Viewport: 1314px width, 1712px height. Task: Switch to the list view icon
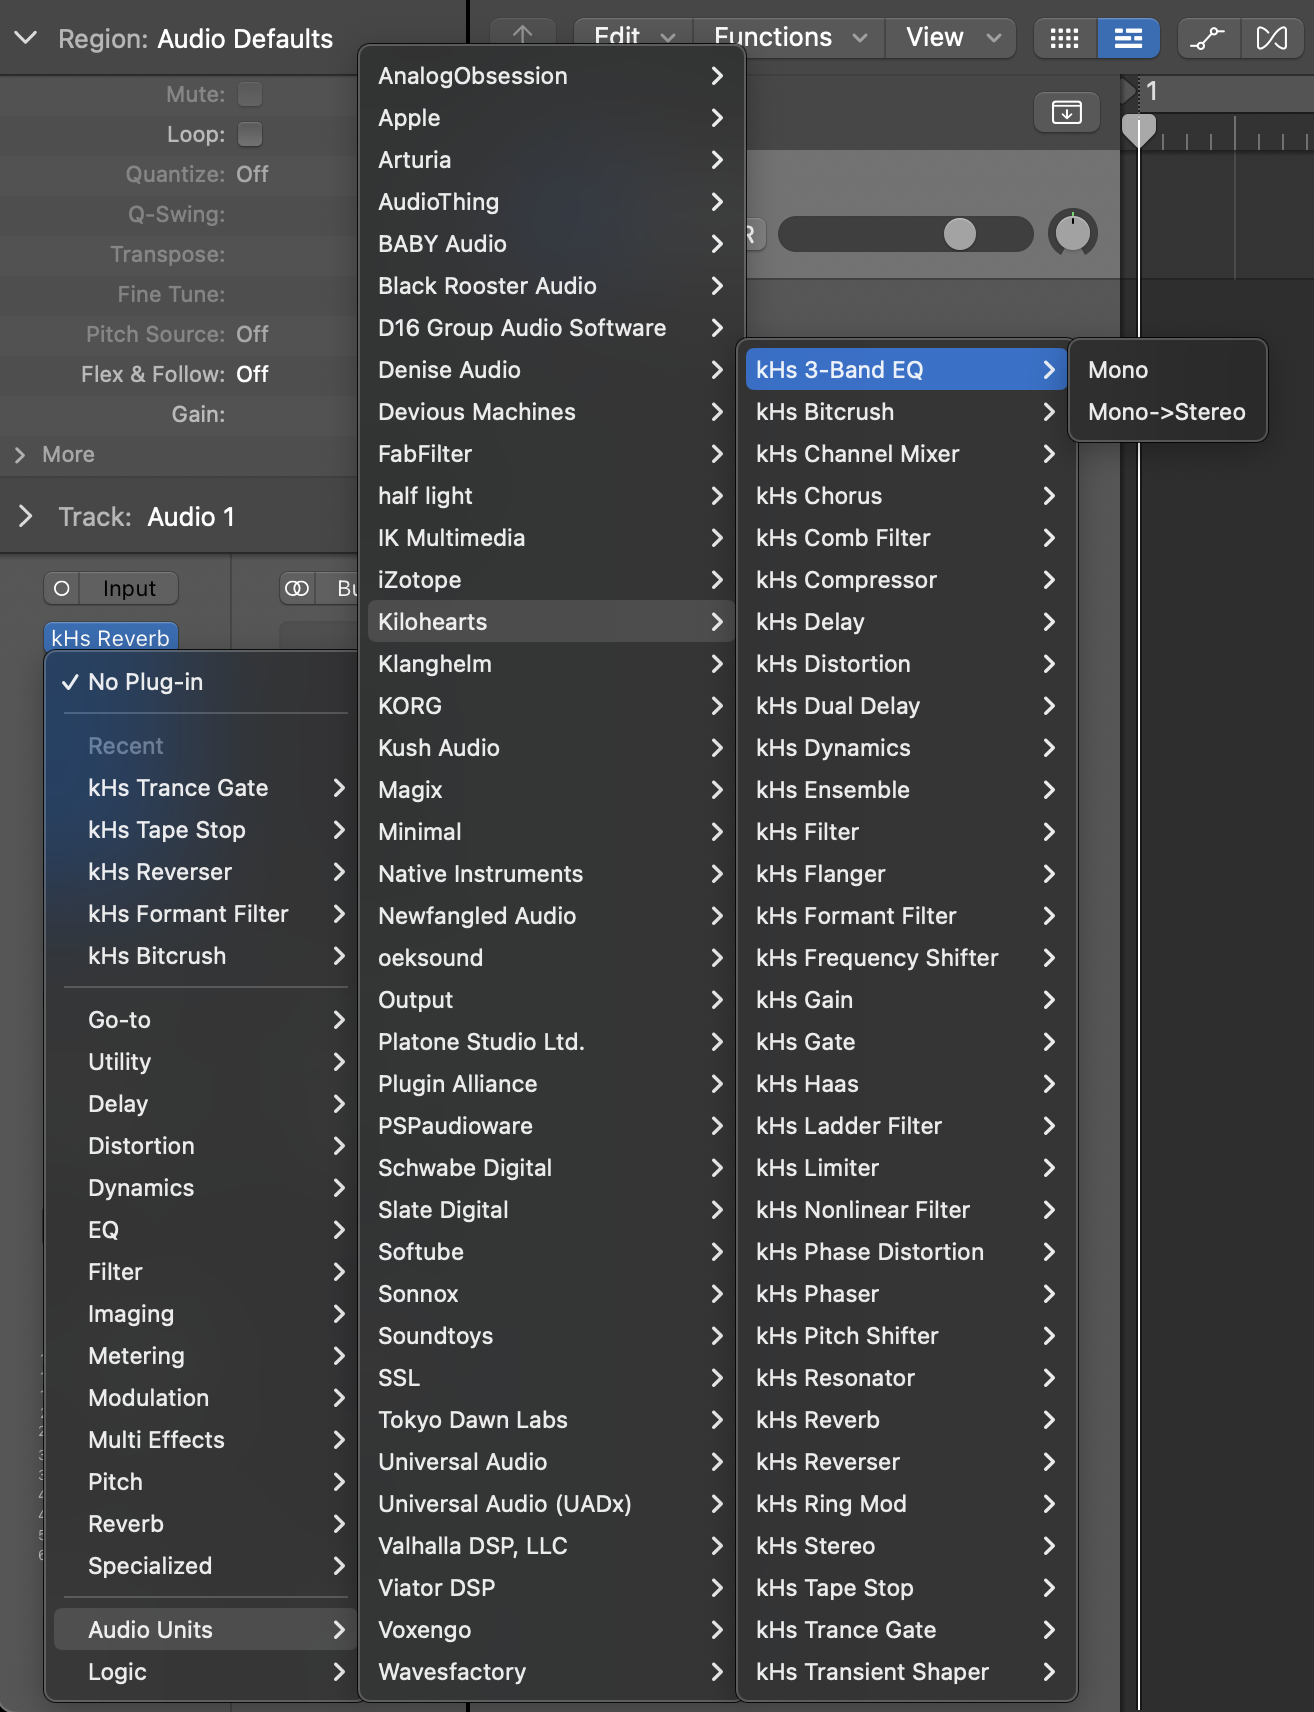1128,38
